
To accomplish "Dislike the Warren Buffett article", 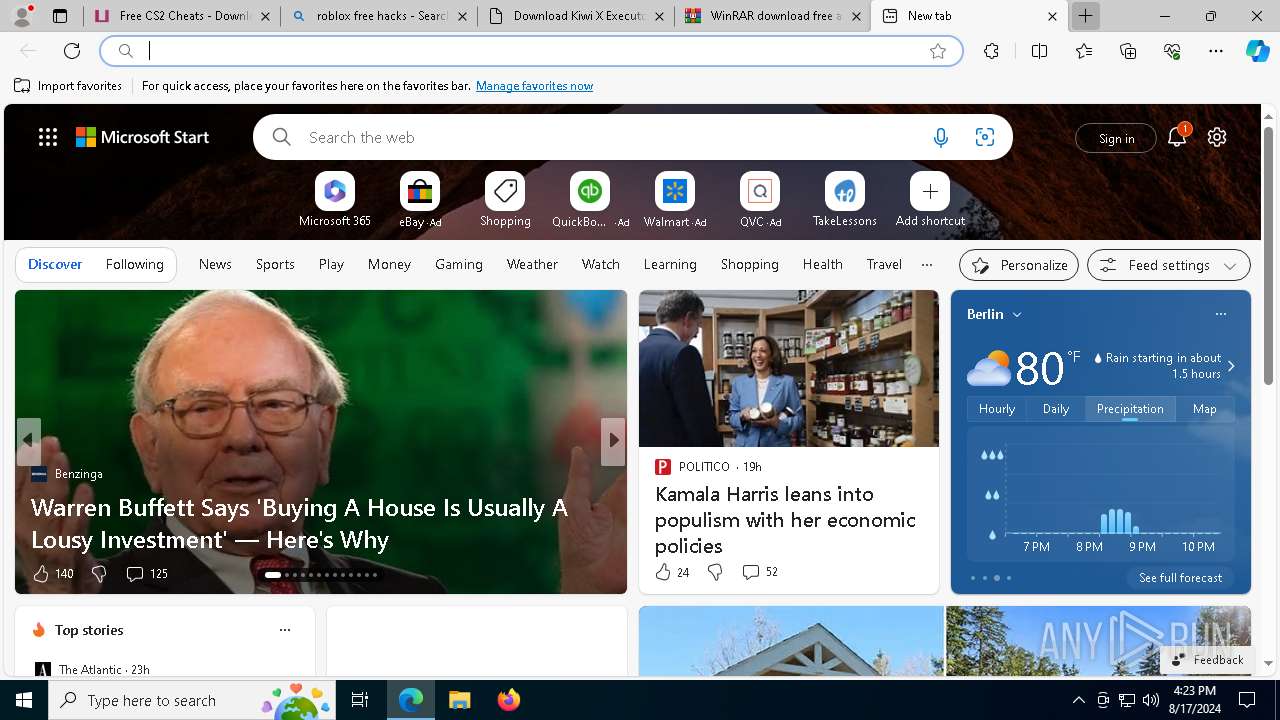I will click(x=99, y=574).
